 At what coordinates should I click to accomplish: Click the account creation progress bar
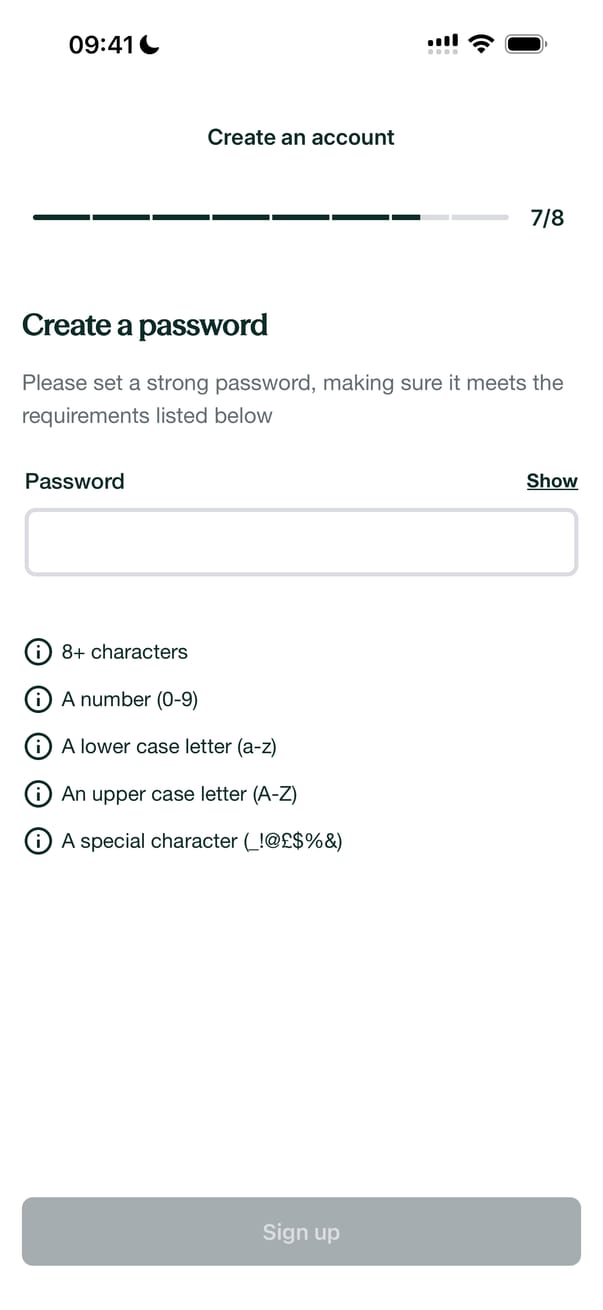coord(270,217)
